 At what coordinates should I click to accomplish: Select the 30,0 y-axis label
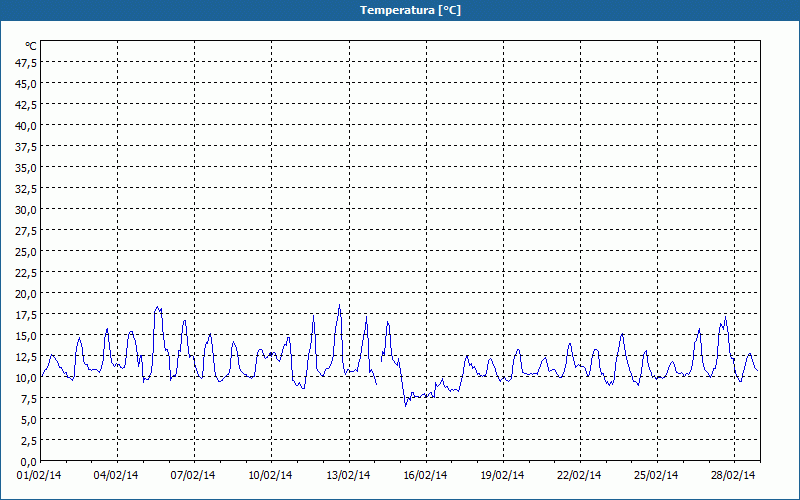point(27,210)
